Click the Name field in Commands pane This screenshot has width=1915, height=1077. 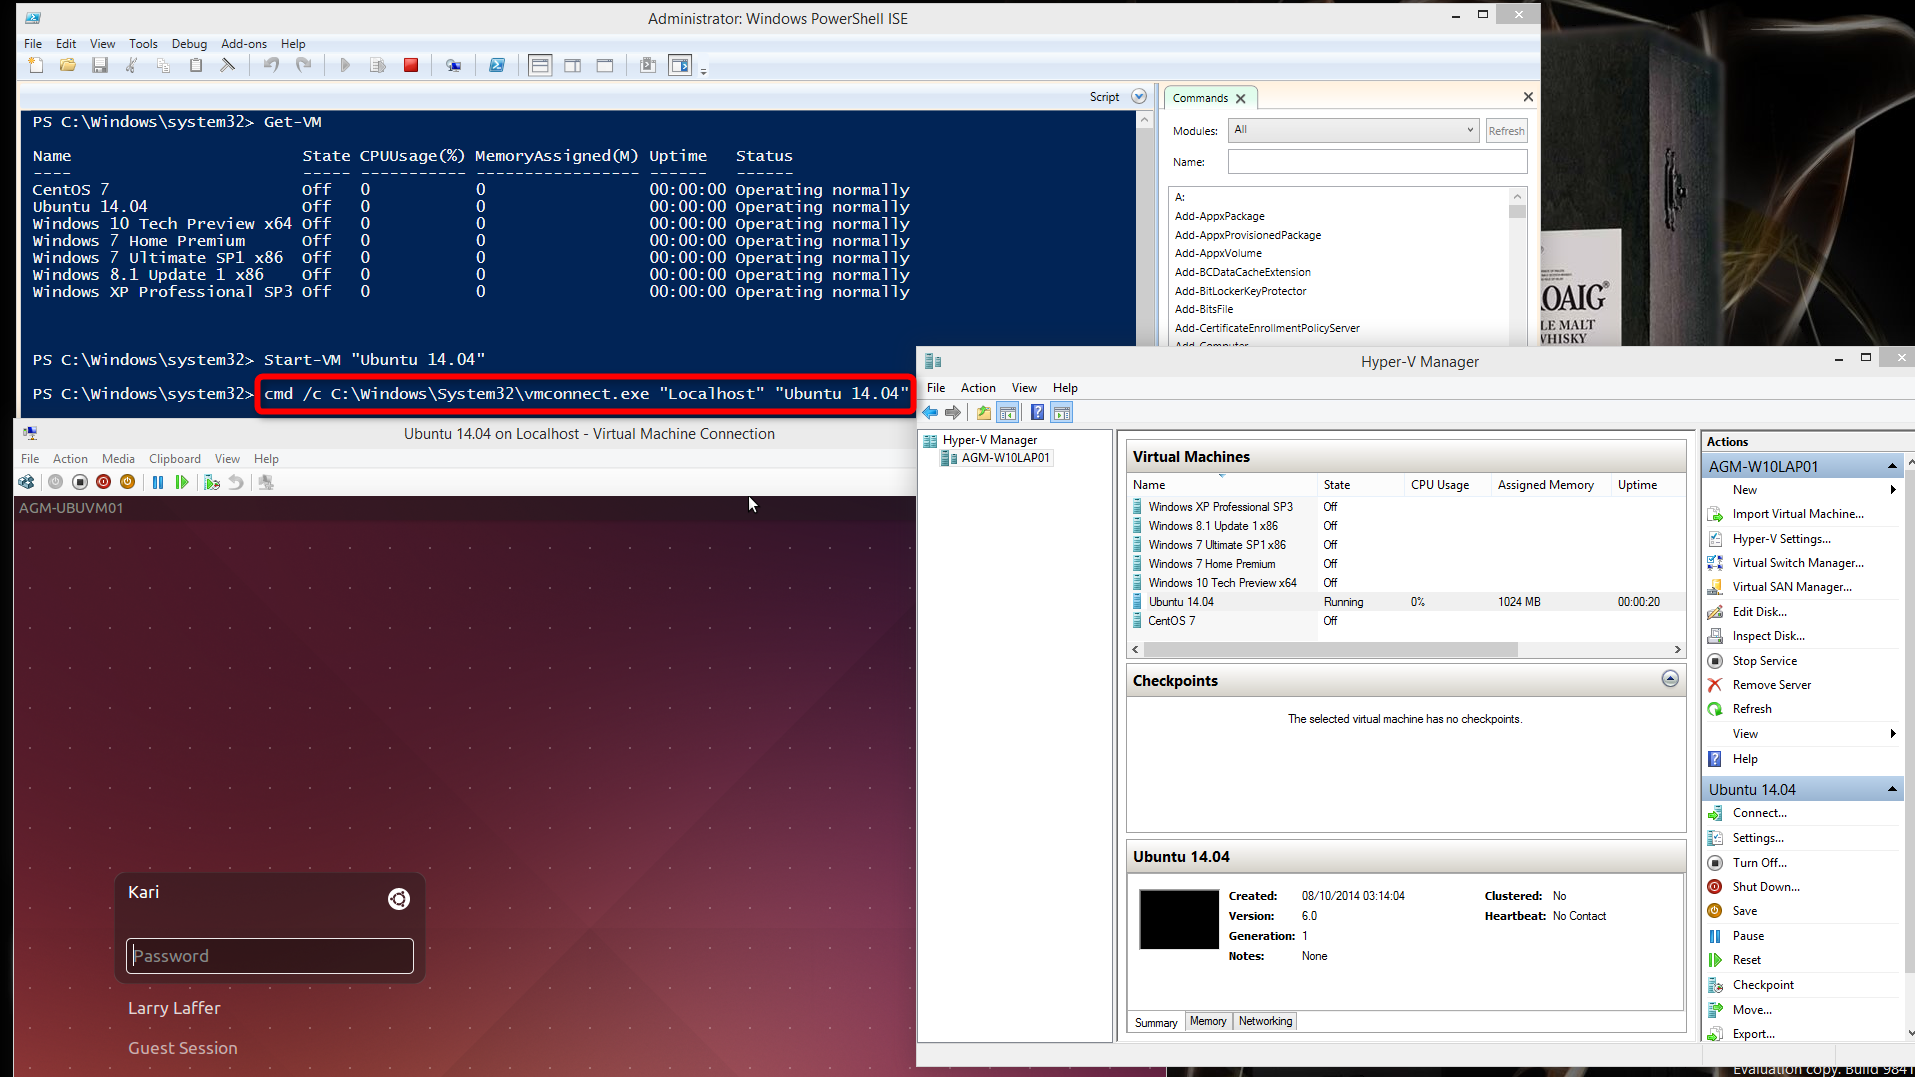tap(1377, 162)
